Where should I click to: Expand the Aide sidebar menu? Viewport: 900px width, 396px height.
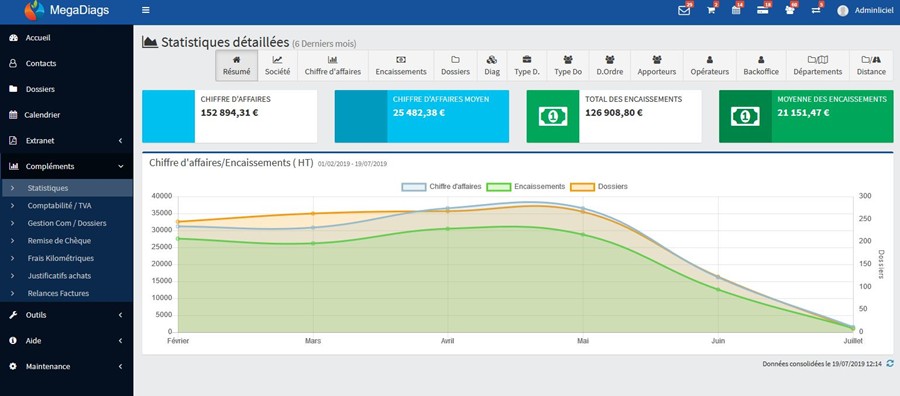[x=67, y=341]
